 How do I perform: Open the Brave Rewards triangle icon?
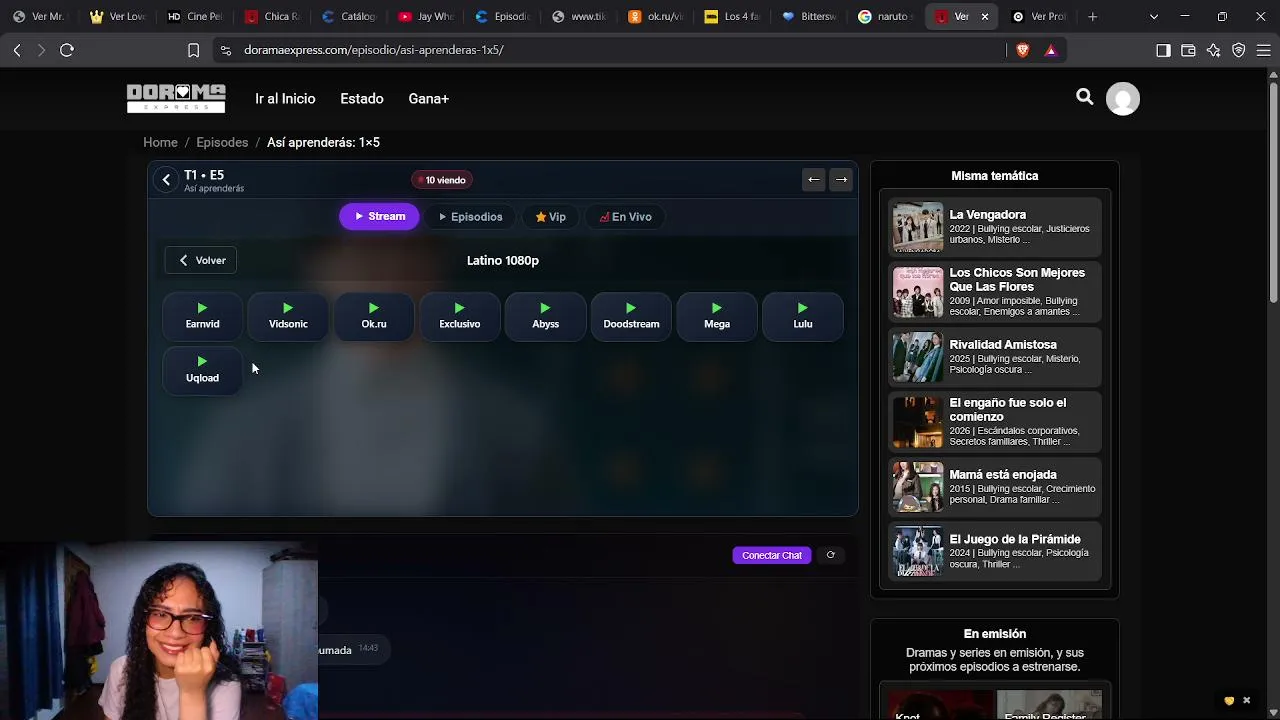point(1050,50)
